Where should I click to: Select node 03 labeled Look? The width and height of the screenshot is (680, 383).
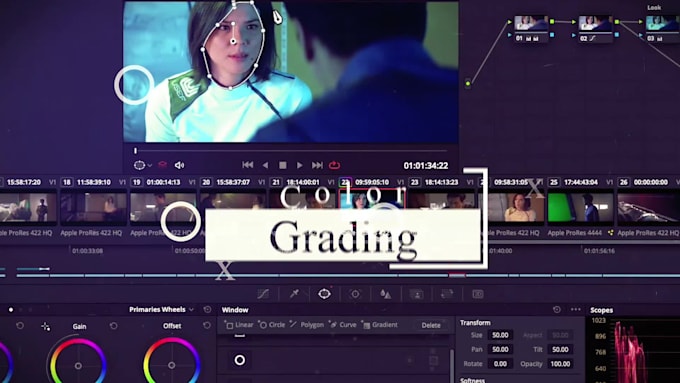662,28
